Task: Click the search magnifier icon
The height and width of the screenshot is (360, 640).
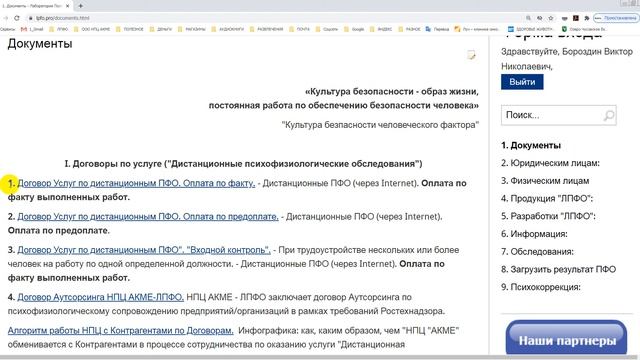Action: click(x=609, y=116)
